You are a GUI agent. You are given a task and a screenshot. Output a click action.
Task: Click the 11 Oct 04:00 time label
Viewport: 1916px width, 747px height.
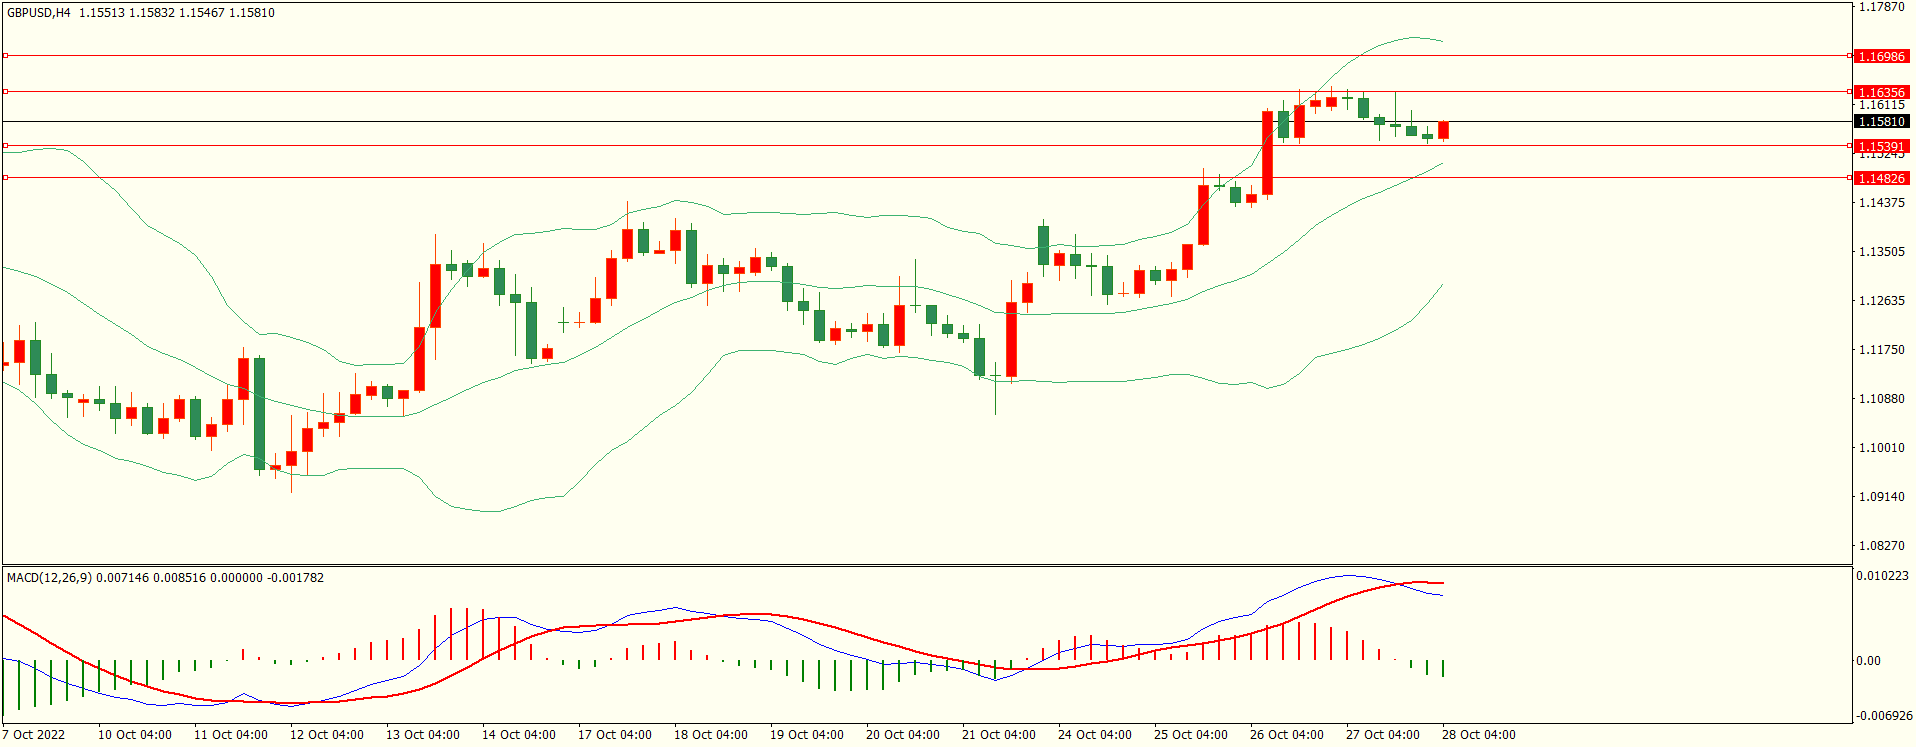pos(231,735)
